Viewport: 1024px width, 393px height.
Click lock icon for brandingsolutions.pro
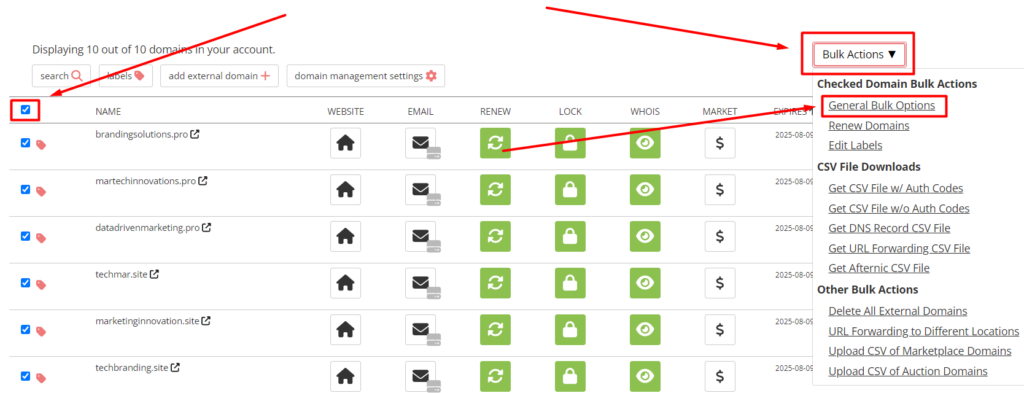click(x=570, y=143)
